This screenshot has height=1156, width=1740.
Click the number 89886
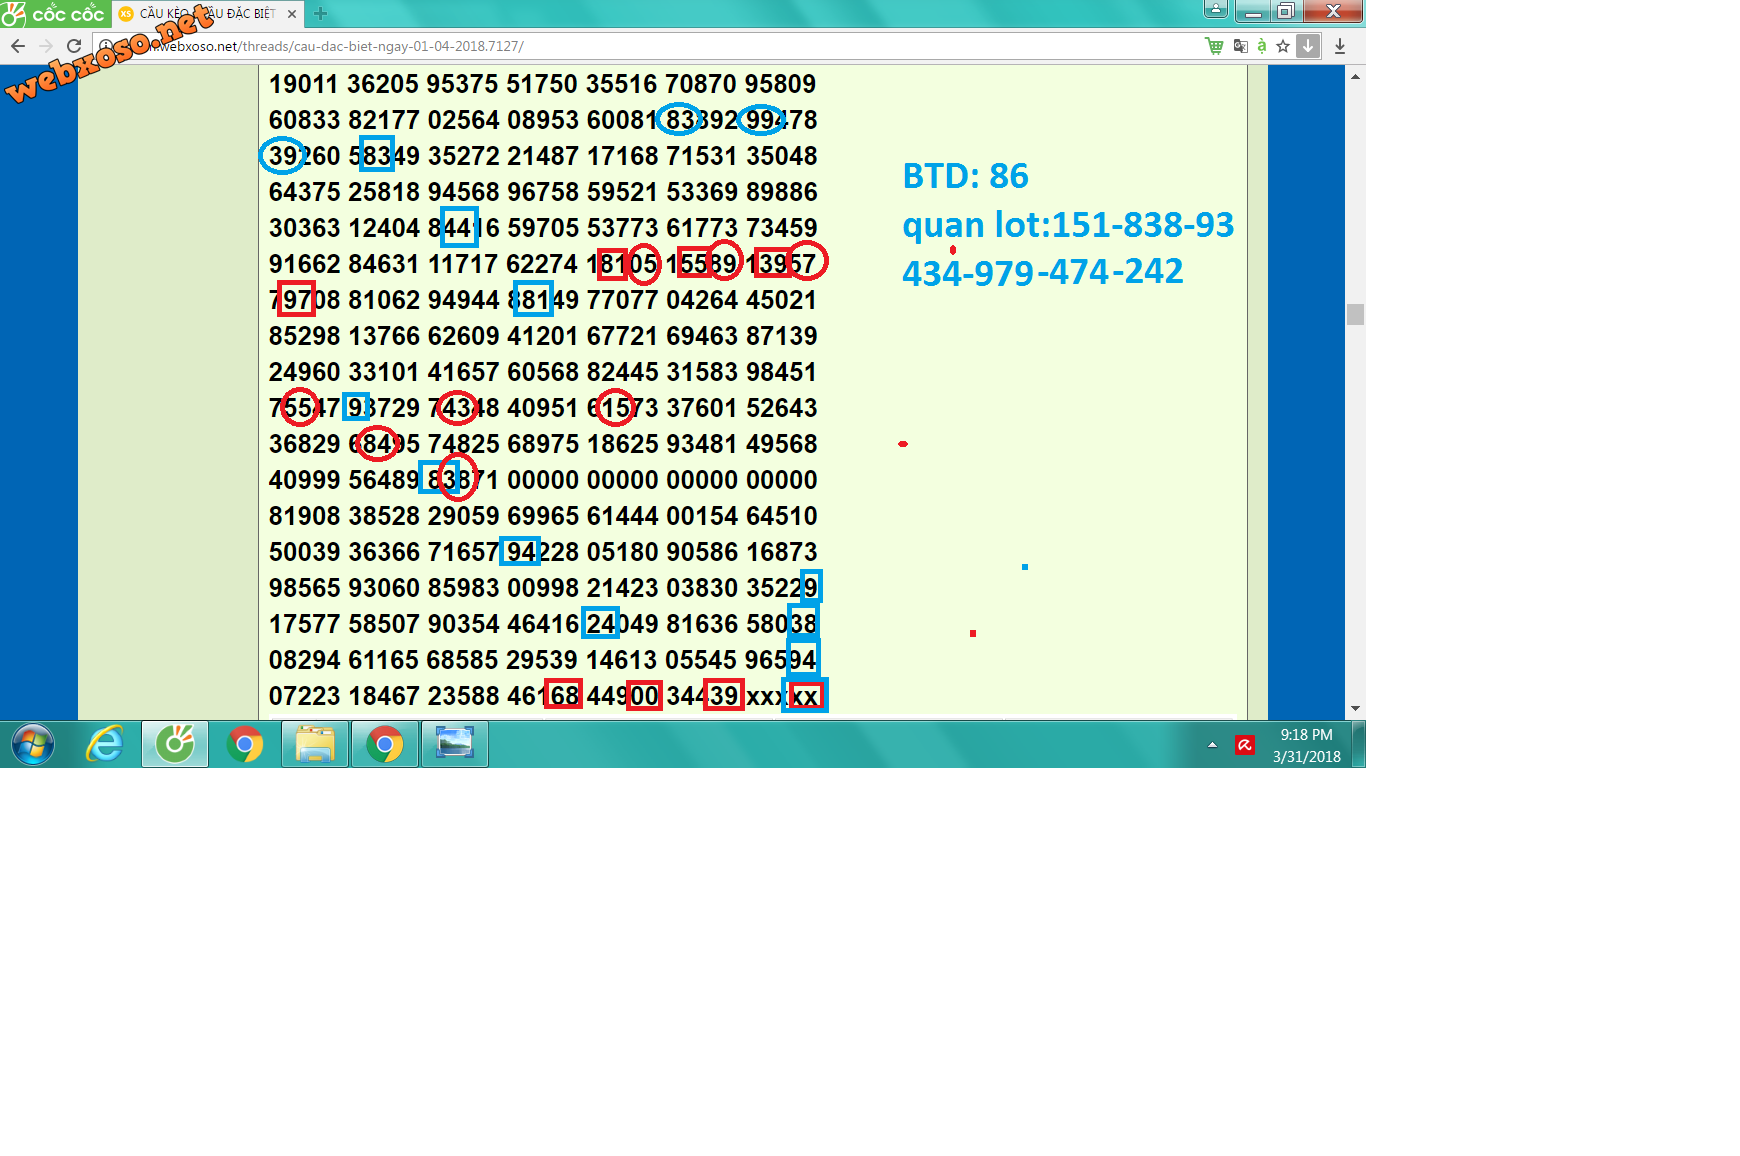[x=782, y=192]
